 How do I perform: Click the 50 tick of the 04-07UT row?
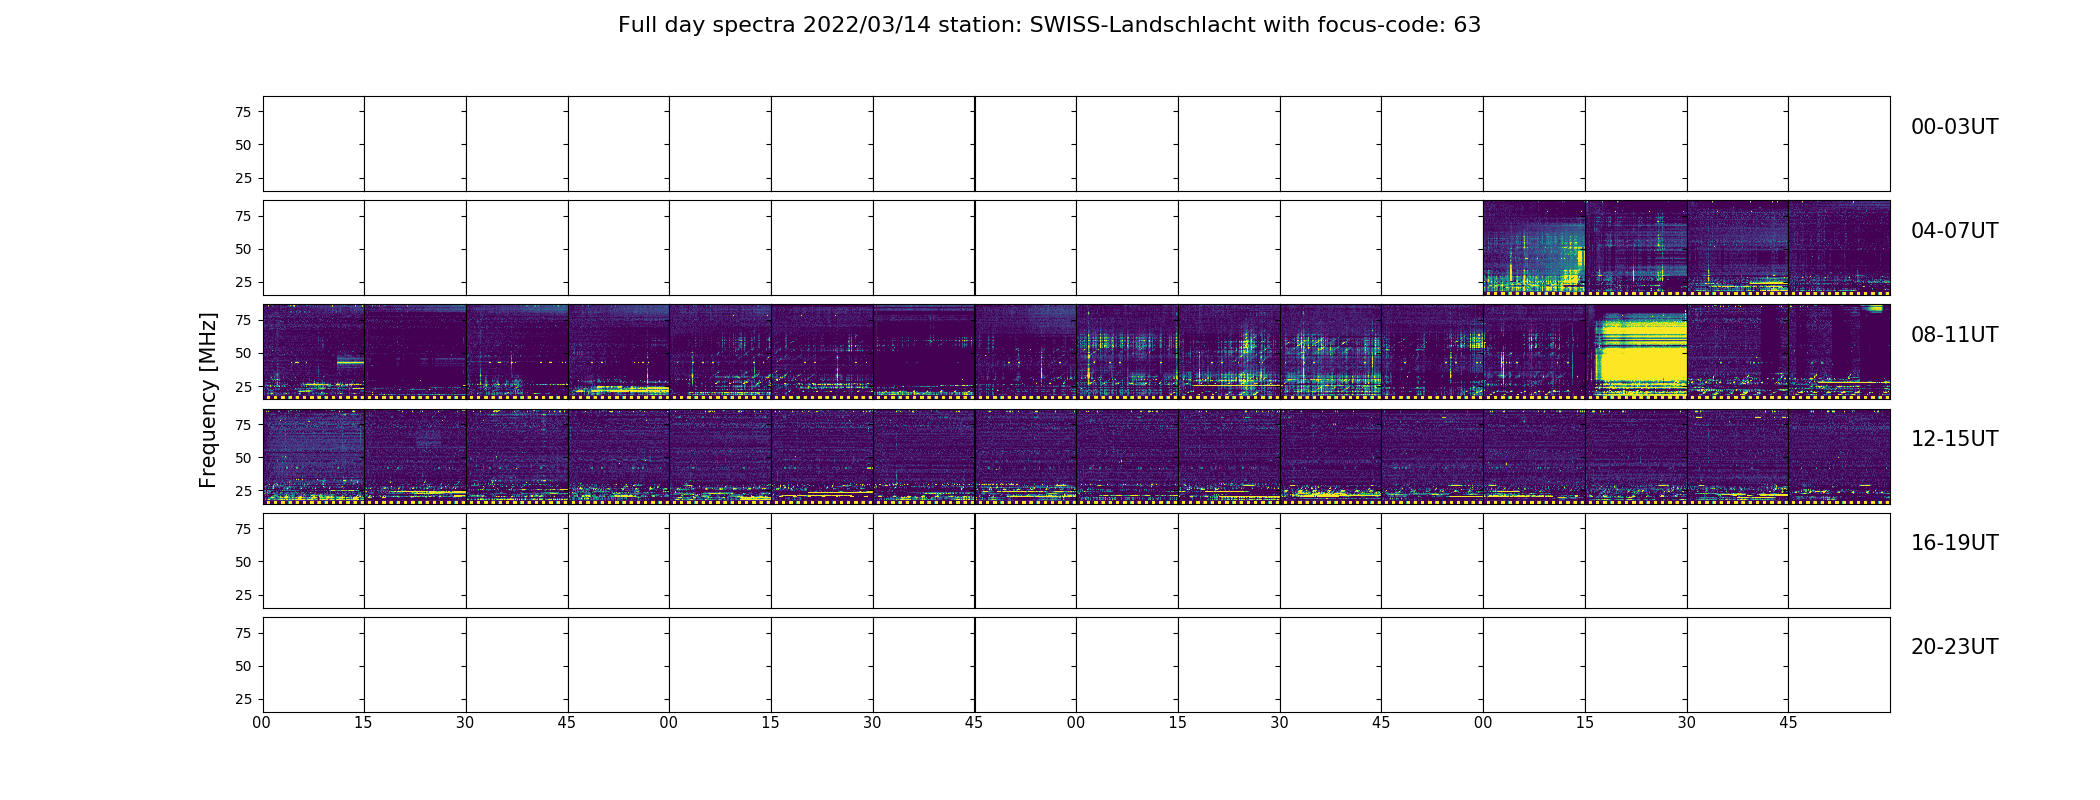[243, 249]
